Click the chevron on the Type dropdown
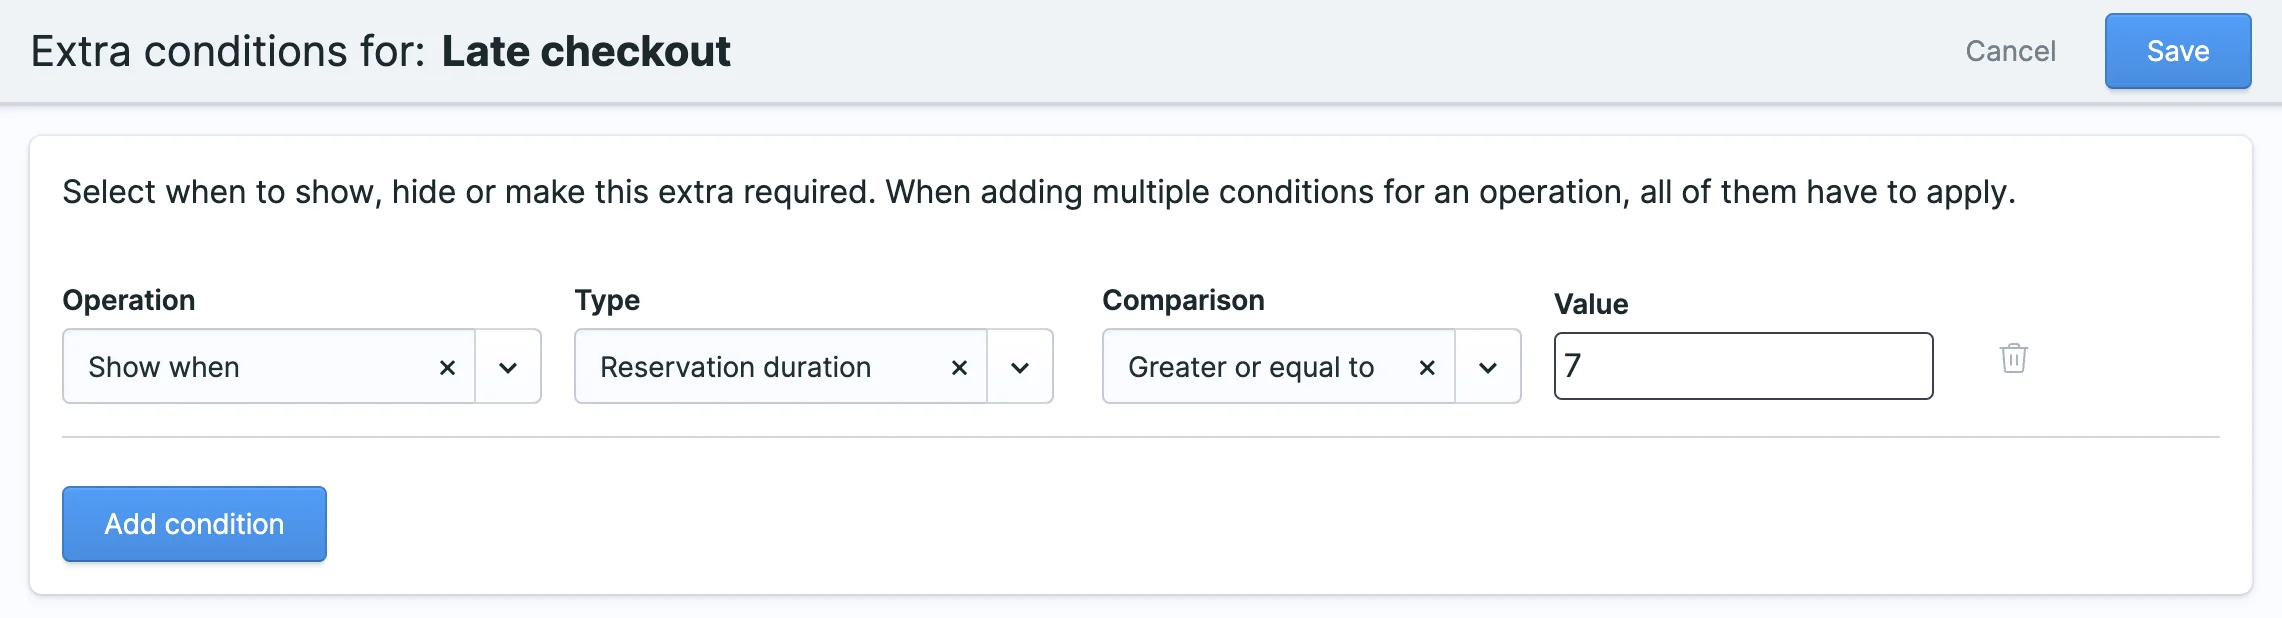This screenshot has height=618, width=2282. (1020, 367)
